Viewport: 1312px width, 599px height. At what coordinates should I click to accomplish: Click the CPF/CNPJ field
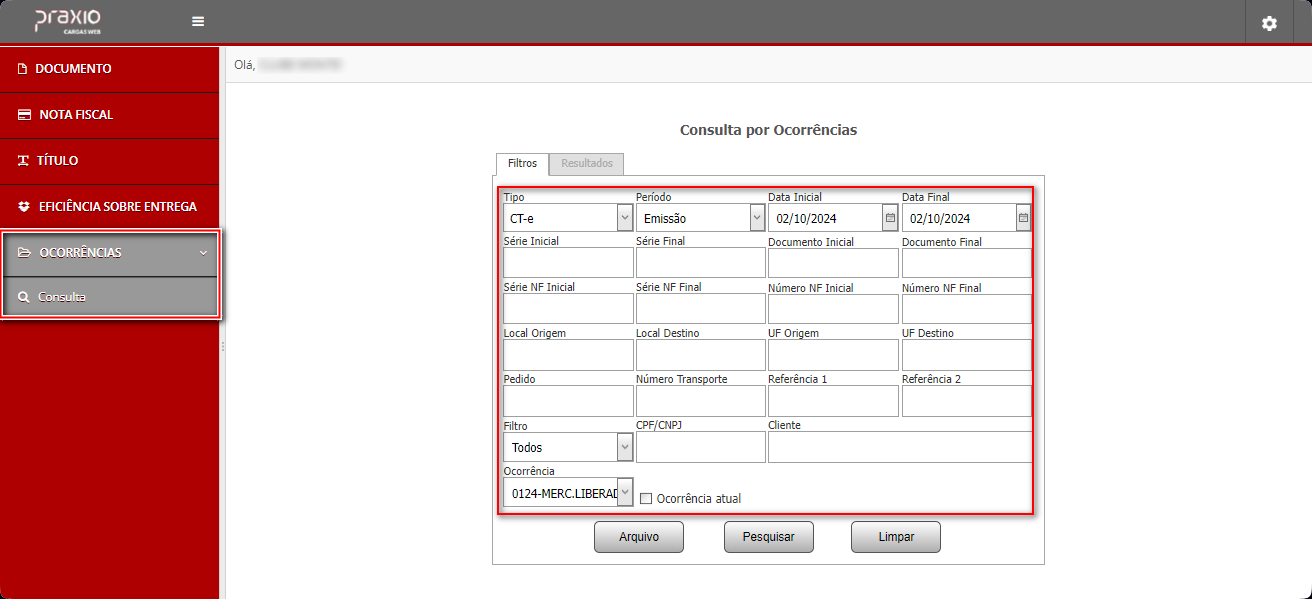[x=701, y=447]
